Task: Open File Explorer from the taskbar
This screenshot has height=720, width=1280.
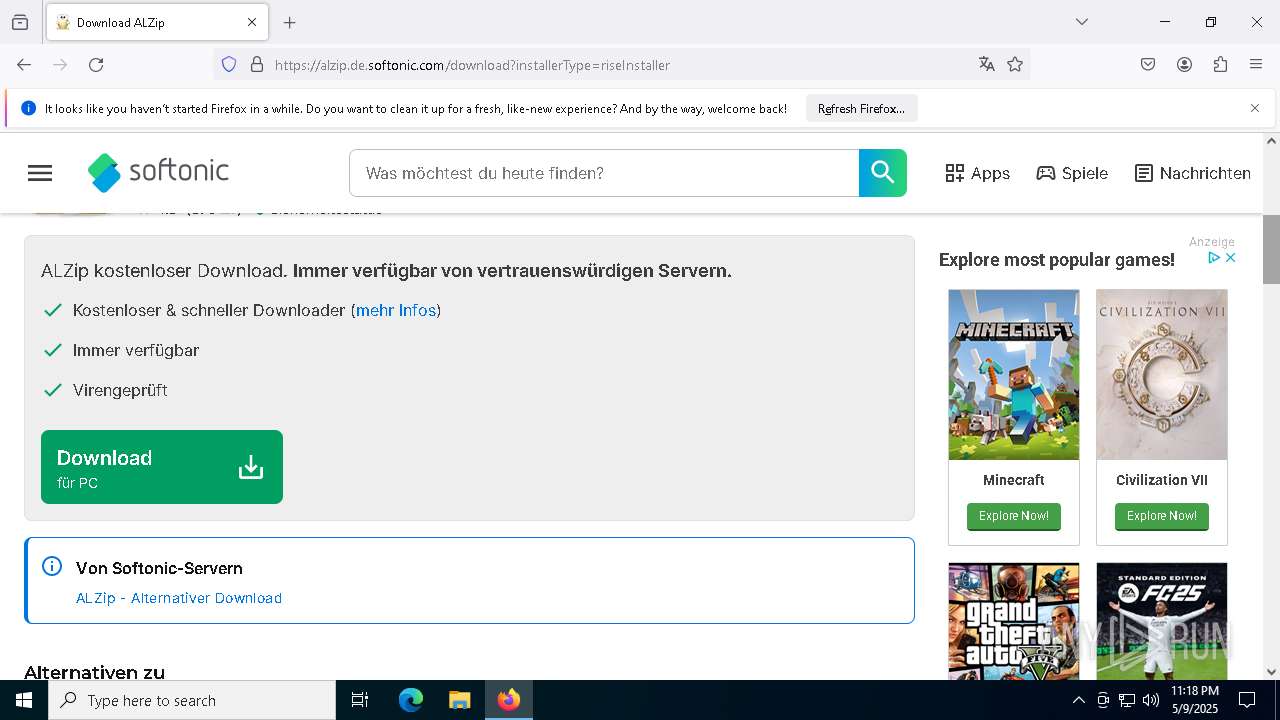Action: click(459, 700)
